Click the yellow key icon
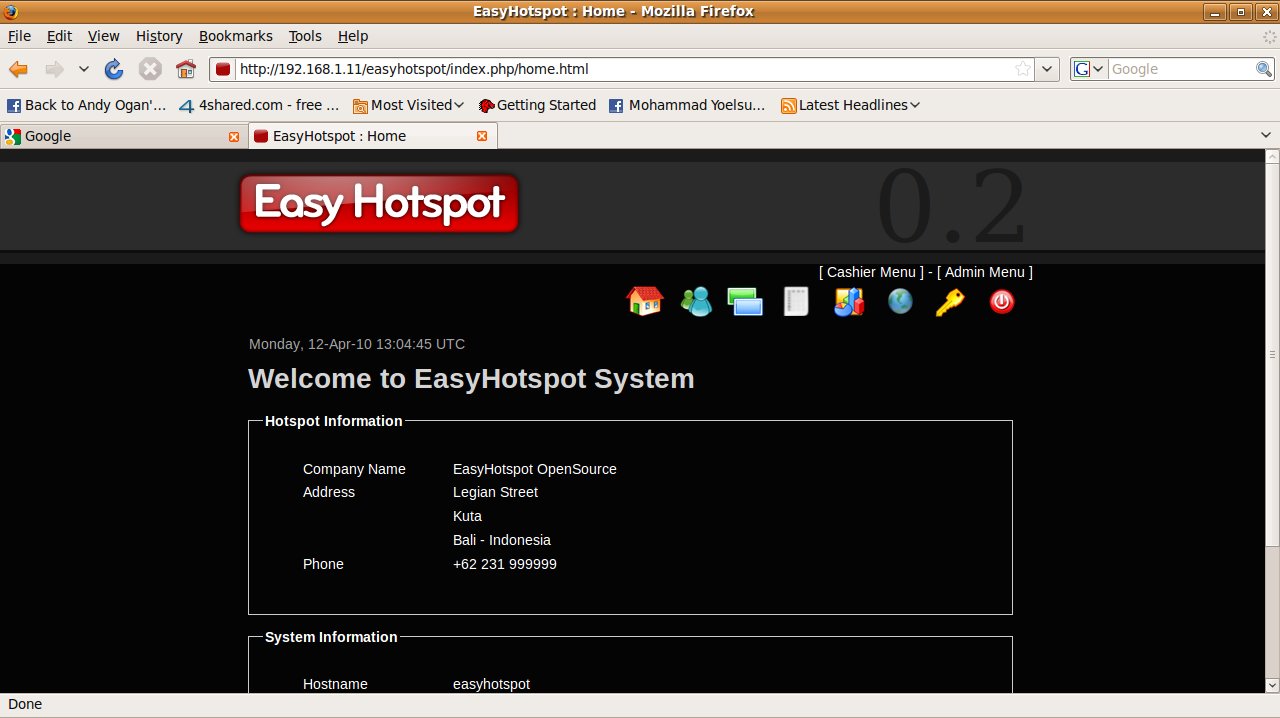Screen dimensions: 1280x718 tap(949, 301)
